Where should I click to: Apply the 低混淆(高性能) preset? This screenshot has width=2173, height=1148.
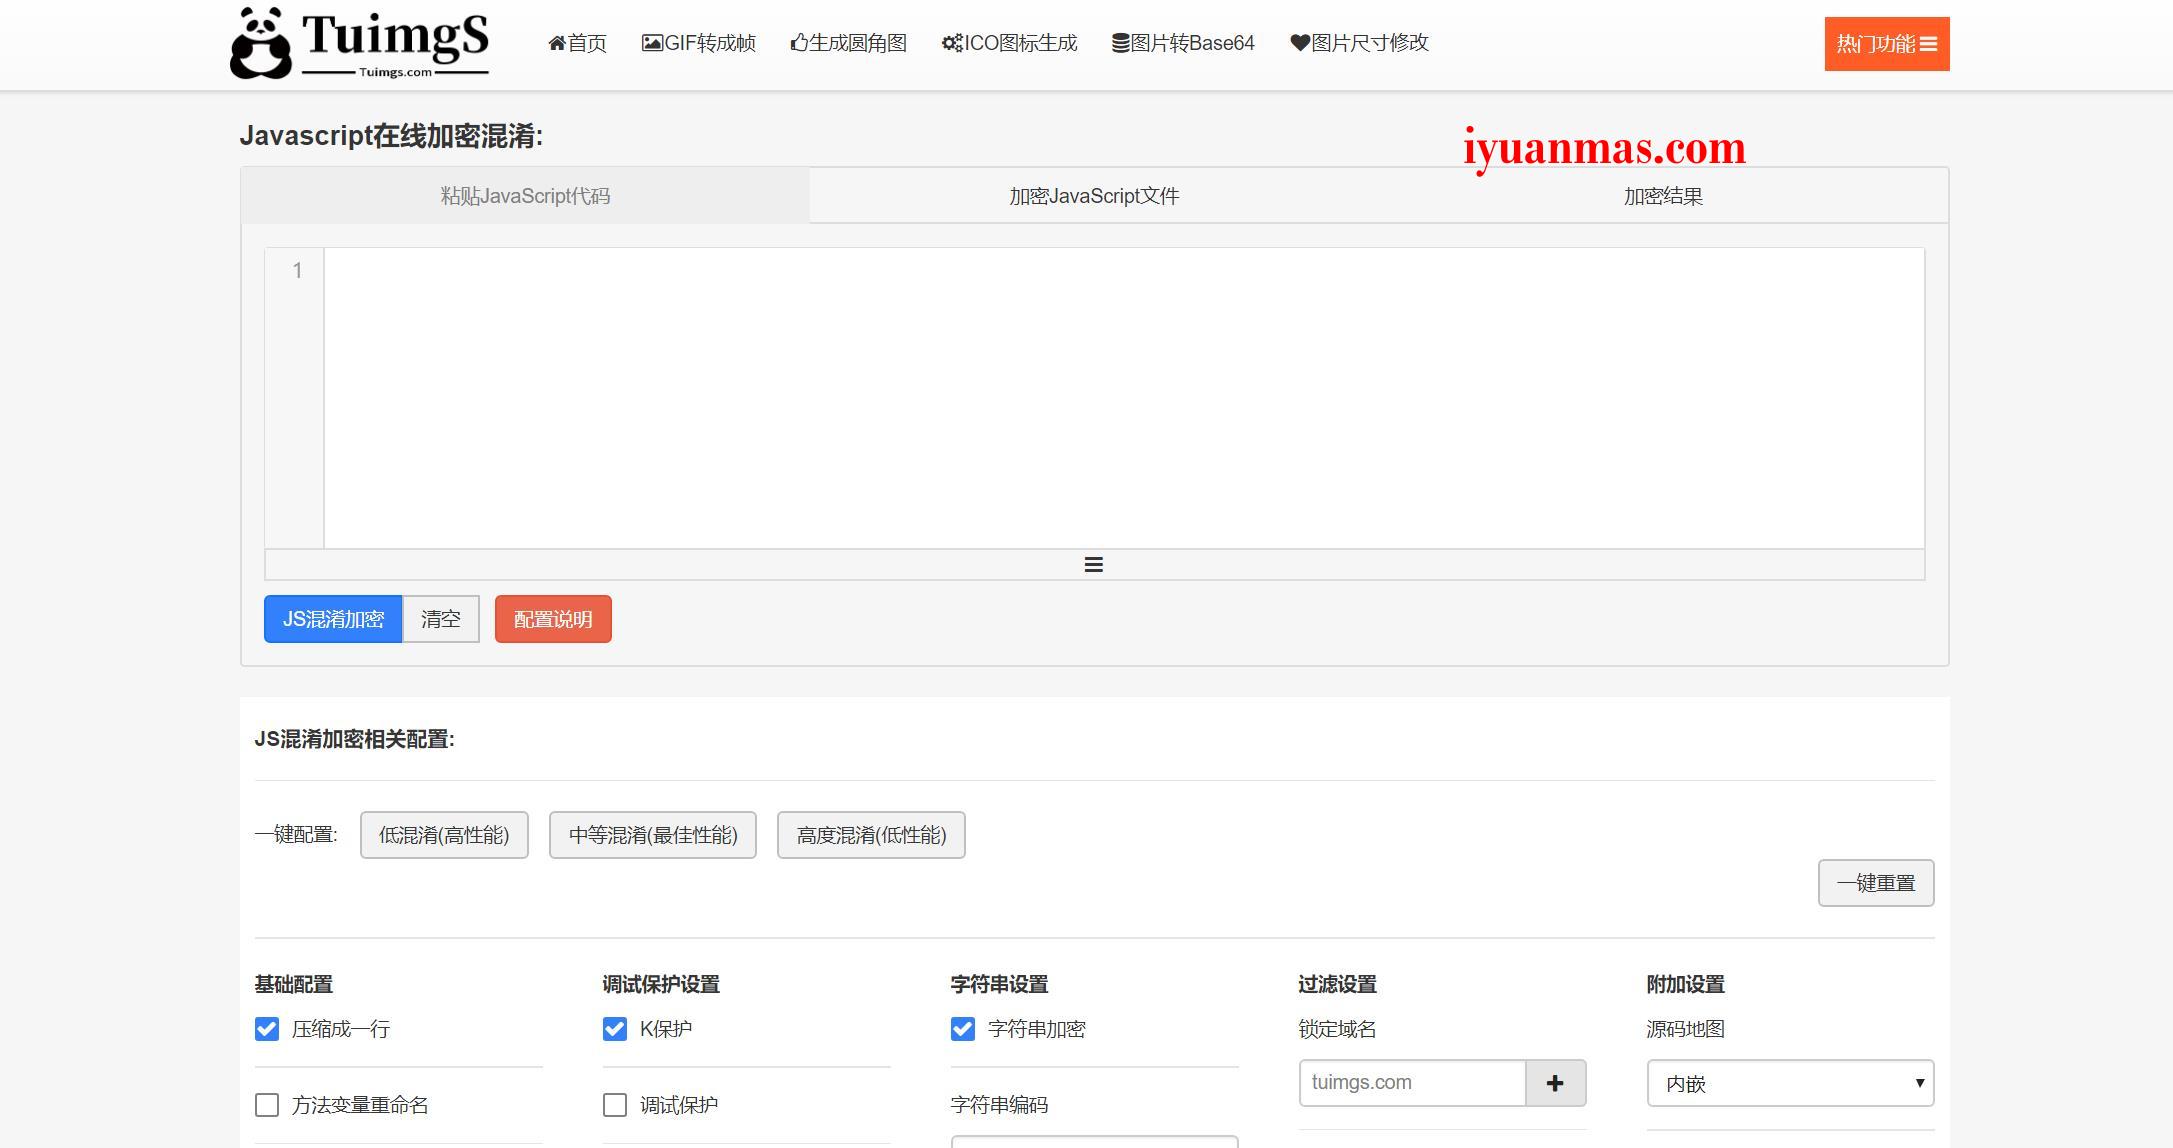coord(444,835)
